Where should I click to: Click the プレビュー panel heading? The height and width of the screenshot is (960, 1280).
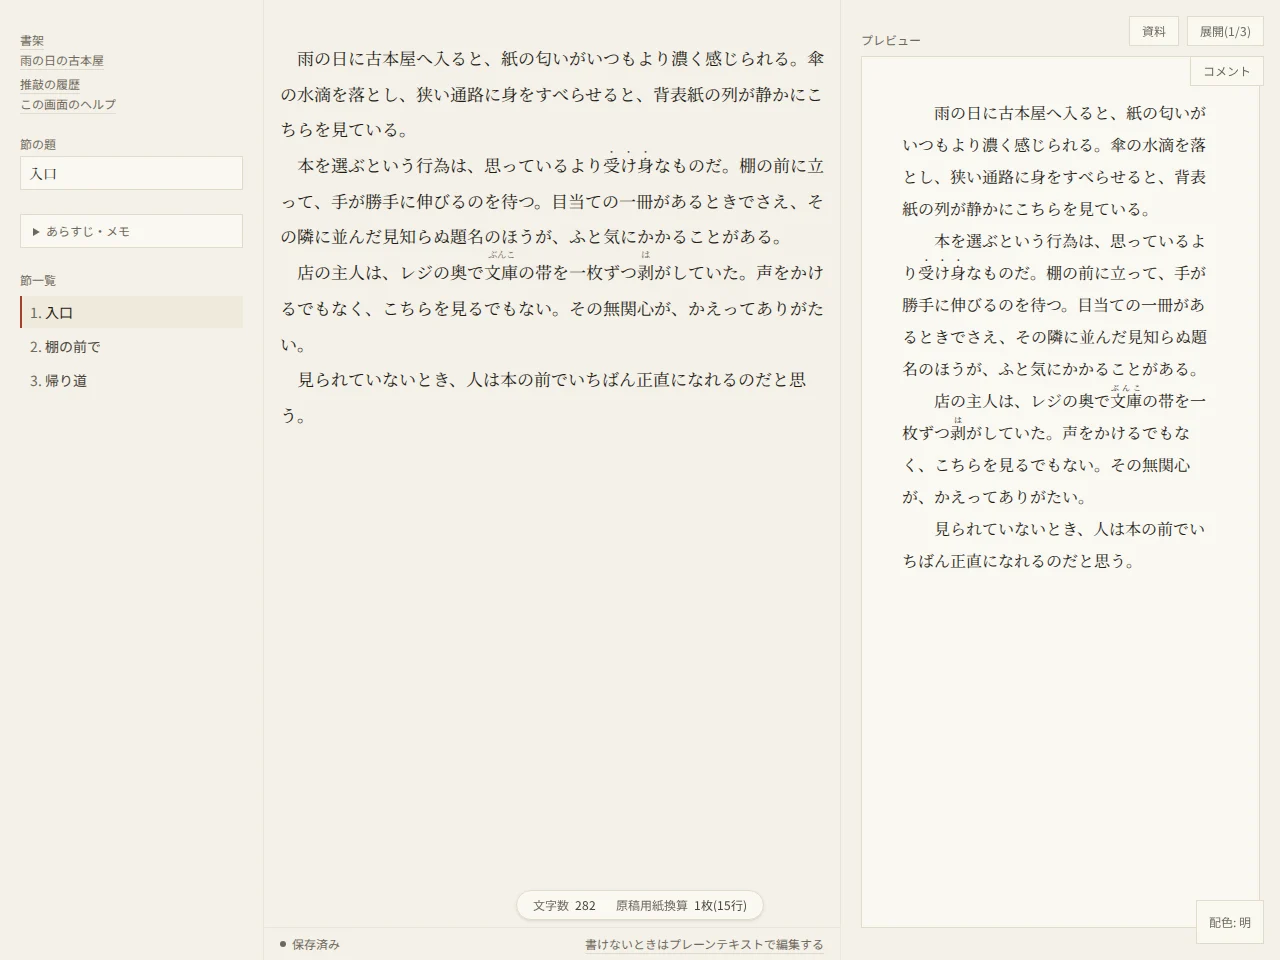[891, 41]
